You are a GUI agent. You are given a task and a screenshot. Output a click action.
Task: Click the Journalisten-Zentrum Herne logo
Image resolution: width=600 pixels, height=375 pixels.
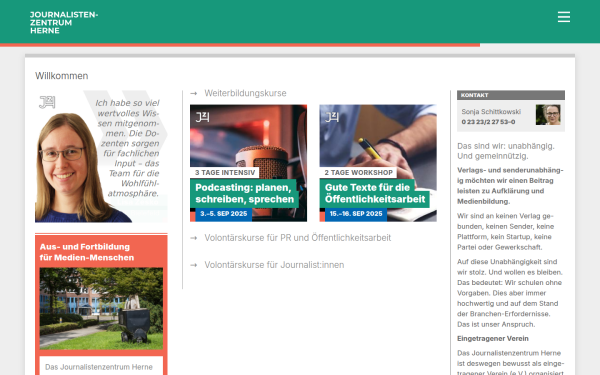point(64,23)
